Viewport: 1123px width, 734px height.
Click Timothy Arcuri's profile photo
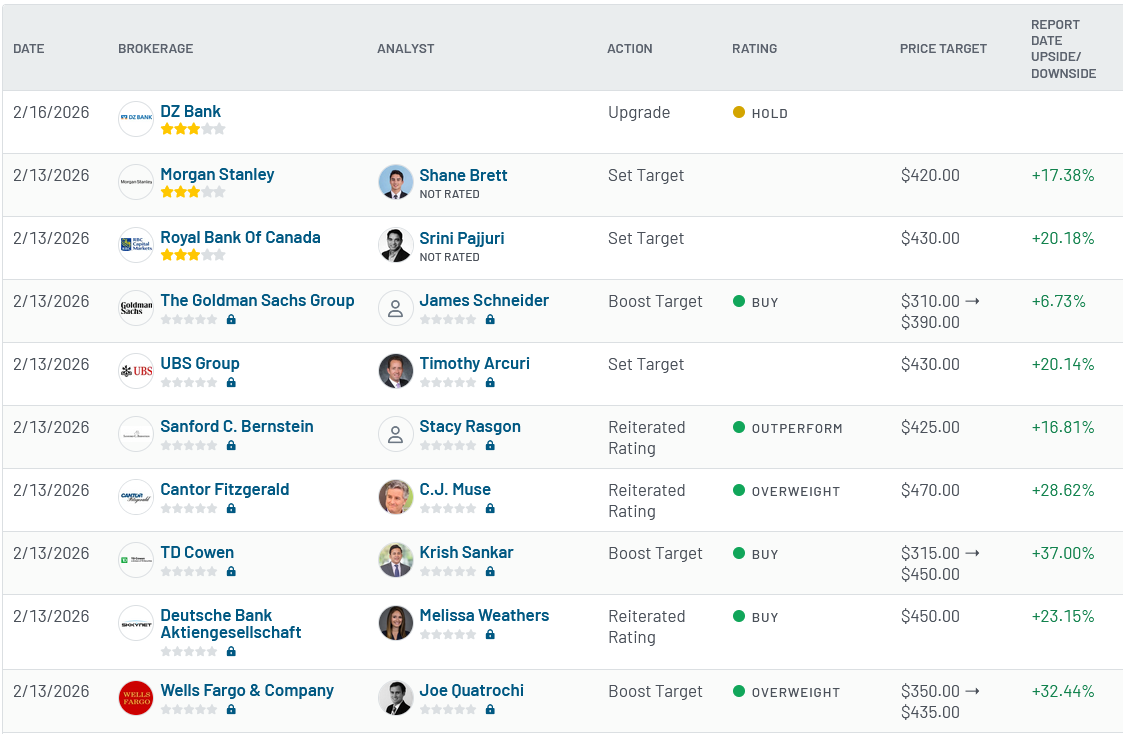point(396,371)
